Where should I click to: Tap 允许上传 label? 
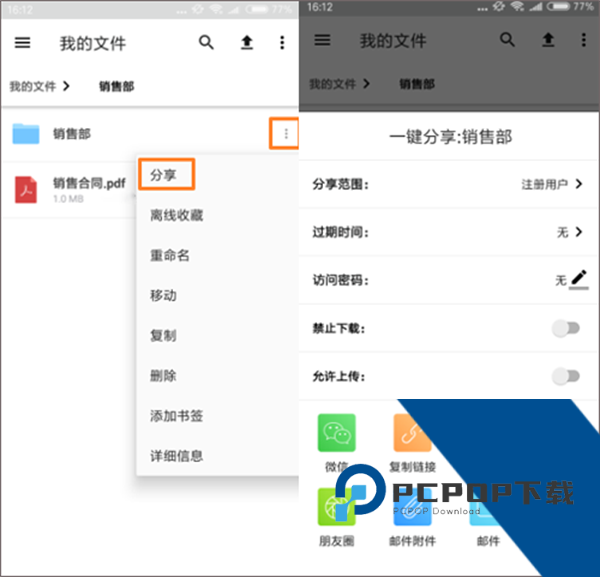click(x=339, y=377)
